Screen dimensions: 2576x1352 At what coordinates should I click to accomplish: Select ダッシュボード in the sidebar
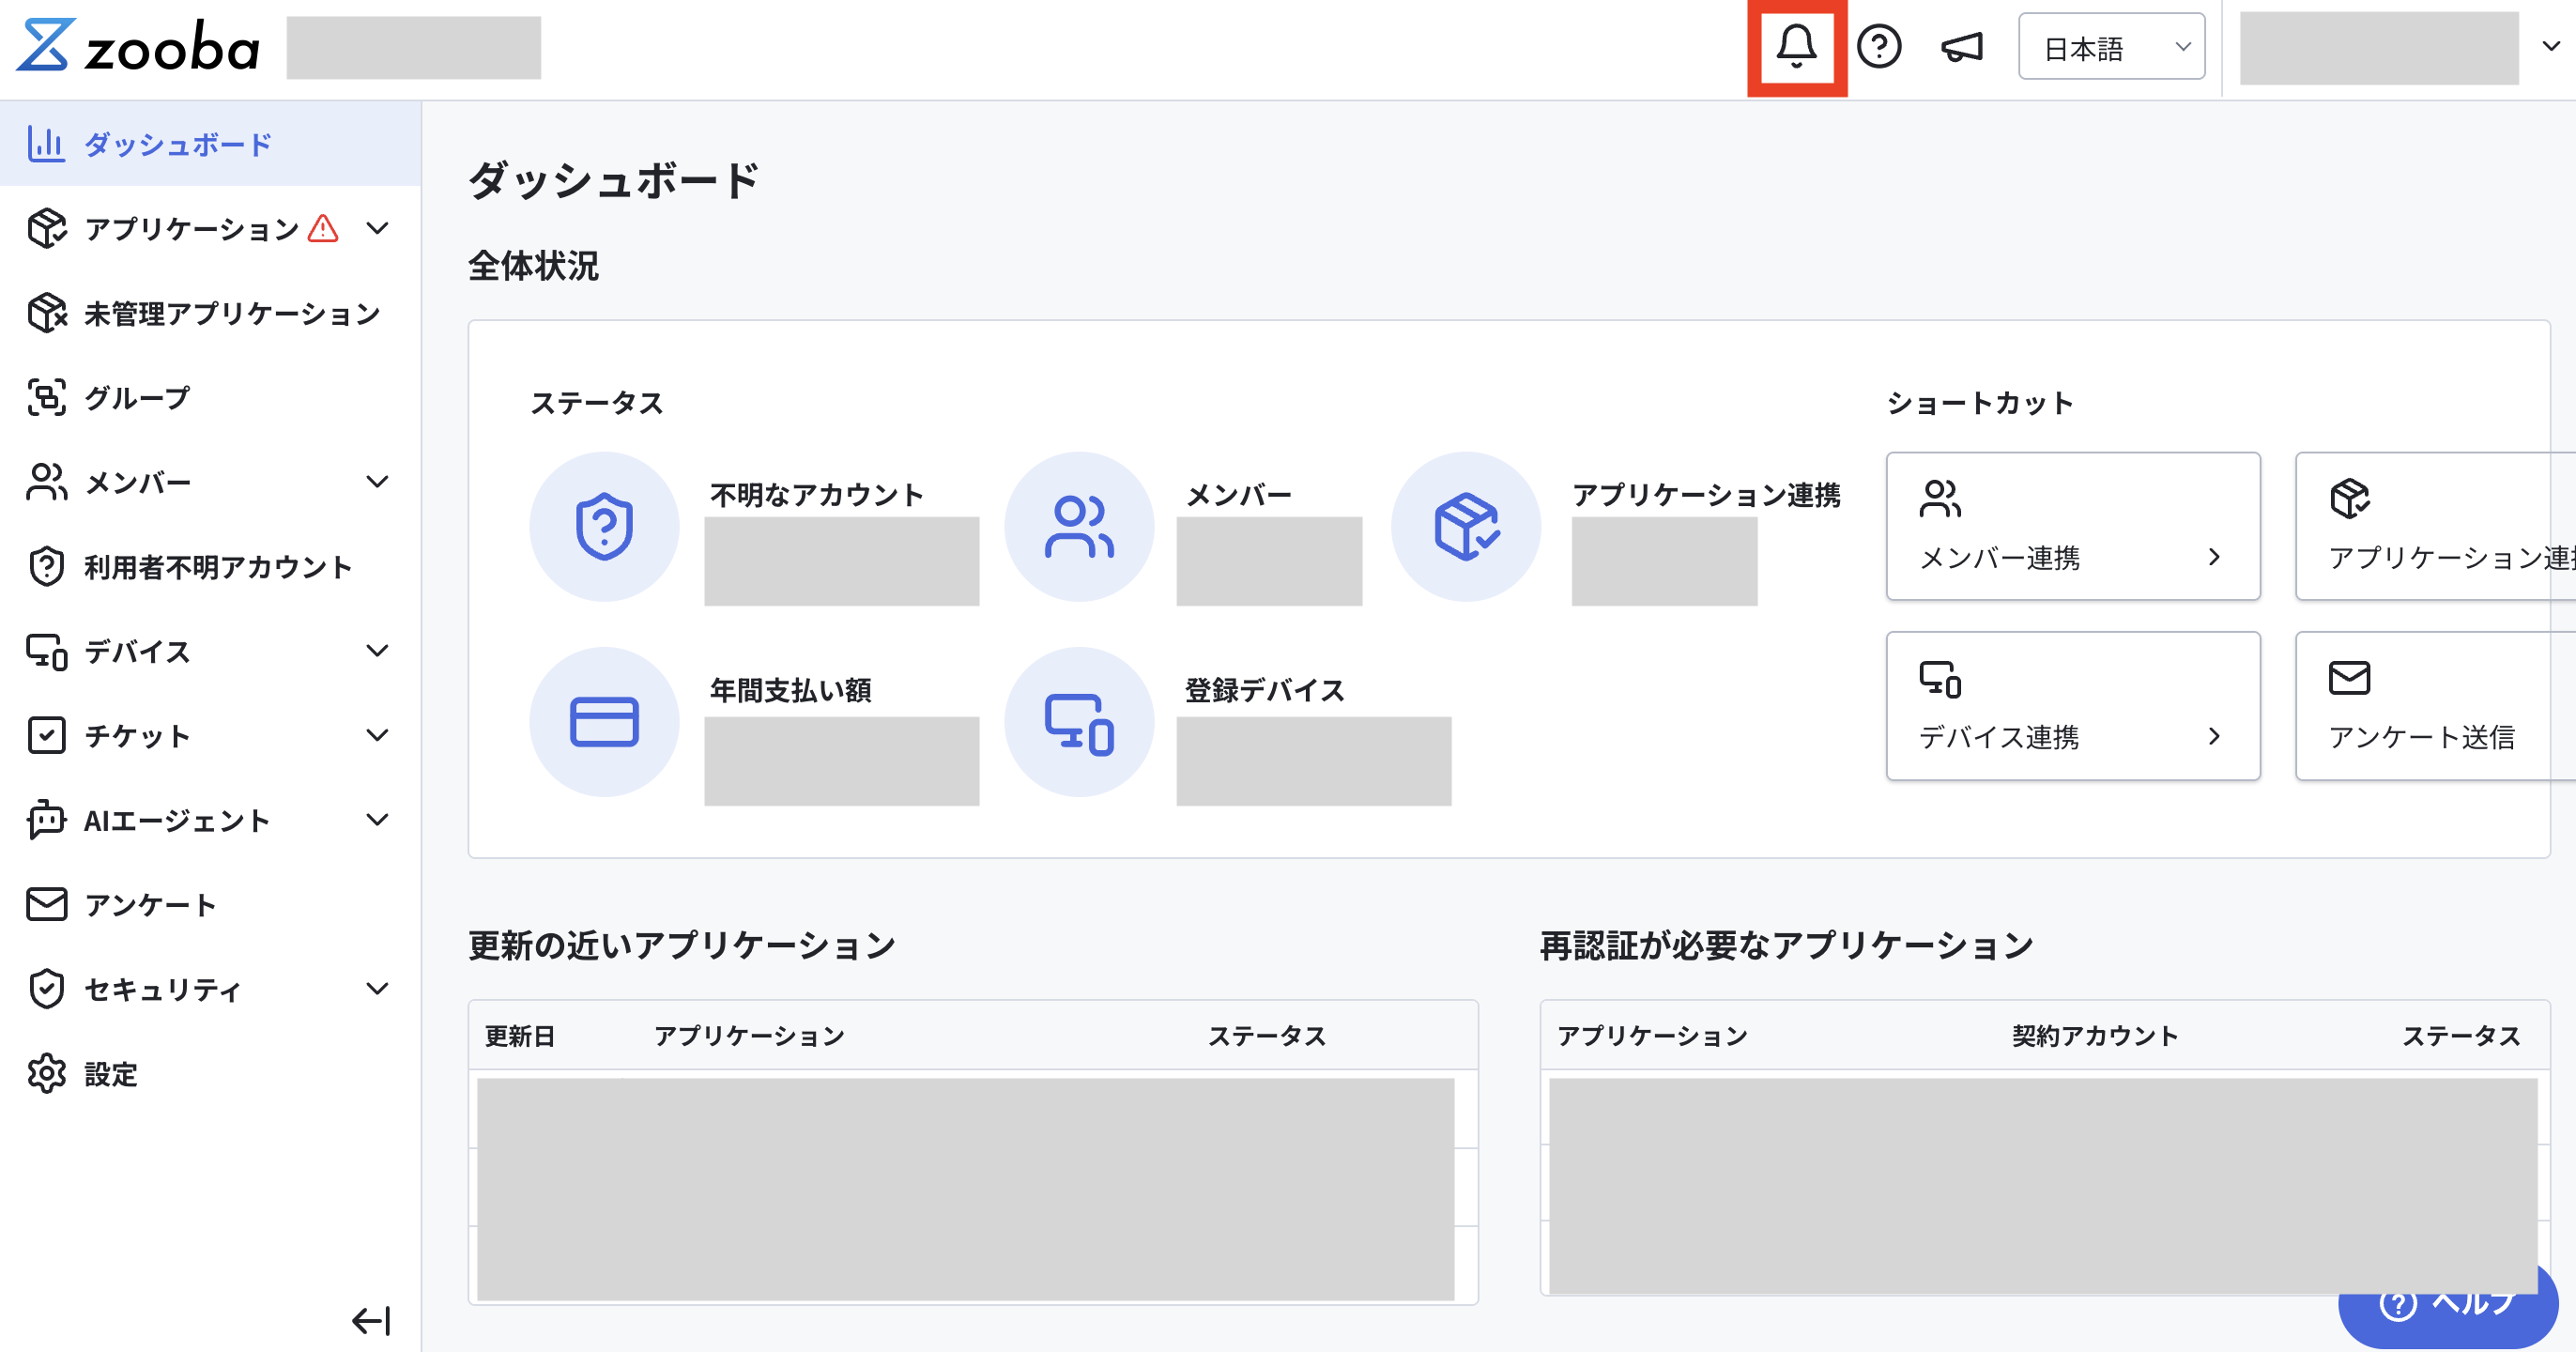pyautogui.click(x=210, y=144)
